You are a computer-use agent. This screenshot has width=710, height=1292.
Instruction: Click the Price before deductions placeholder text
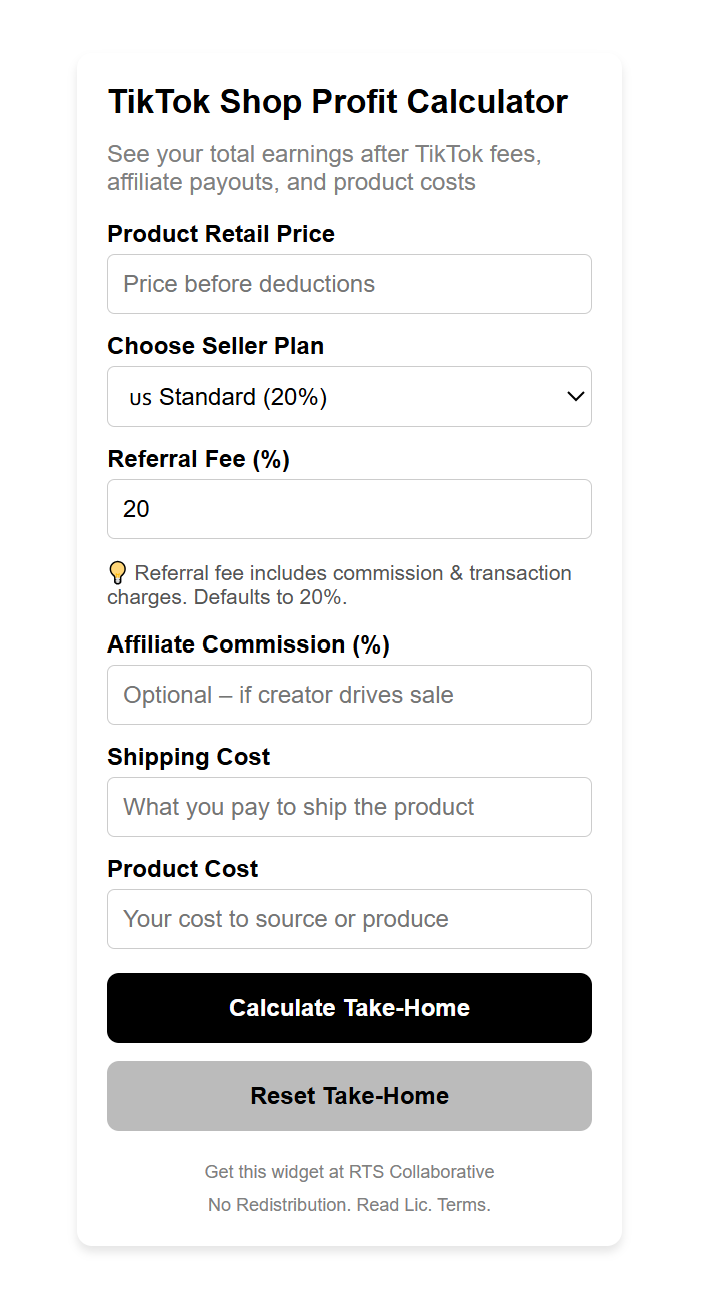point(247,284)
